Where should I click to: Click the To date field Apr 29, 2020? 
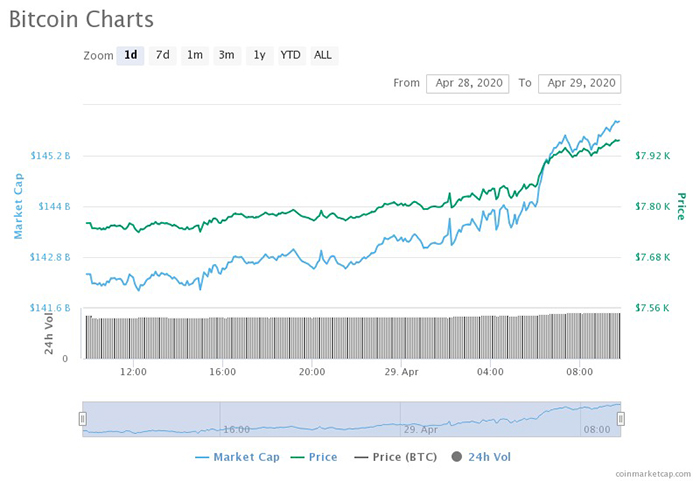click(580, 83)
